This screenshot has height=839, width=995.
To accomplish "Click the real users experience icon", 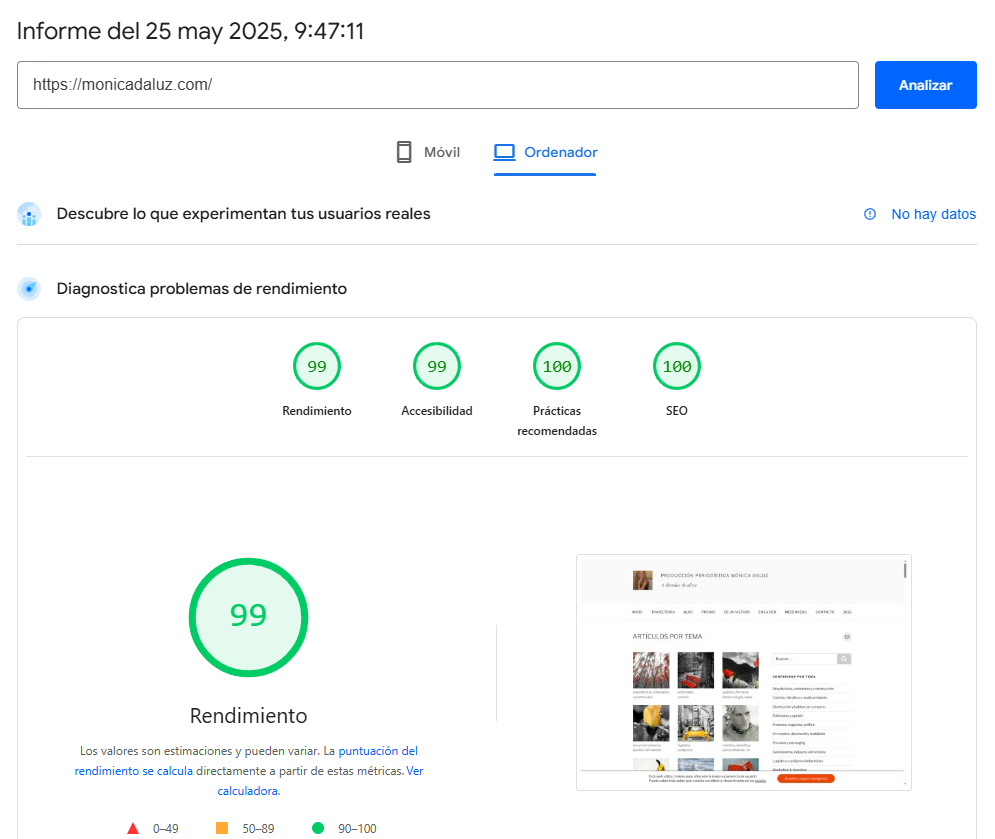I will (29, 215).
